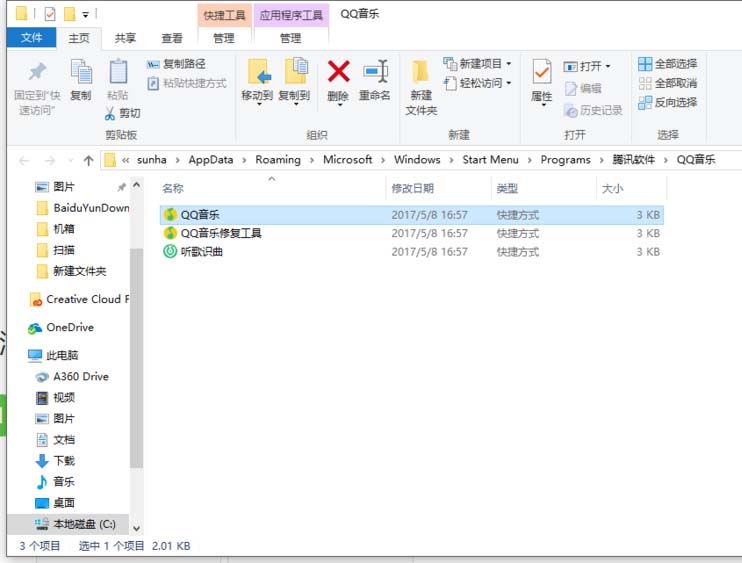Open quick access toolbar customize dropdown
Viewport: 742px width, 563px height.
[x=86, y=15]
